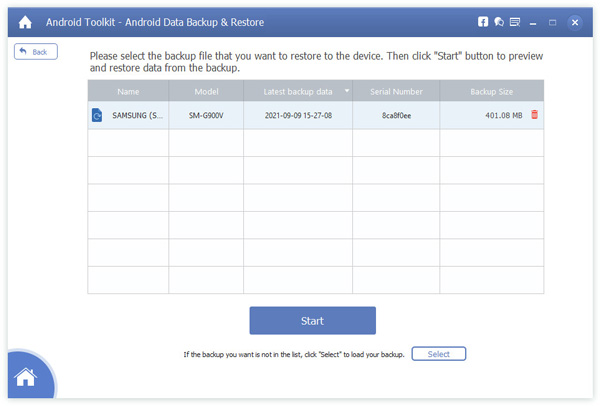This screenshot has width=600, height=406.
Task: Click the backup file icon beside SAMSUNG
Action: (97, 115)
